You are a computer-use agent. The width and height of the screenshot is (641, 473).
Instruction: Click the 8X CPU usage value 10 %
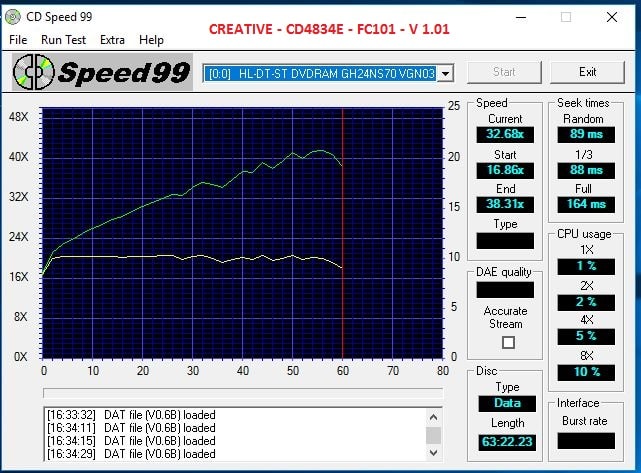point(586,372)
